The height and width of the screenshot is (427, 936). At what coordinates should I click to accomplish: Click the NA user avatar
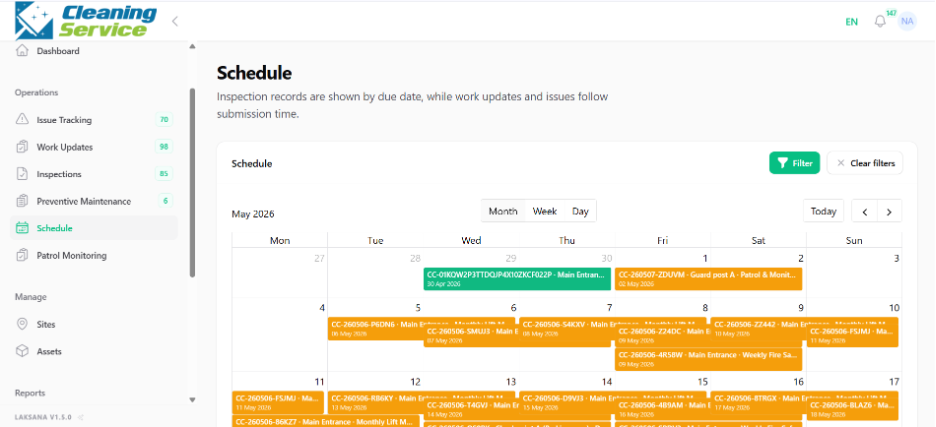tap(907, 21)
